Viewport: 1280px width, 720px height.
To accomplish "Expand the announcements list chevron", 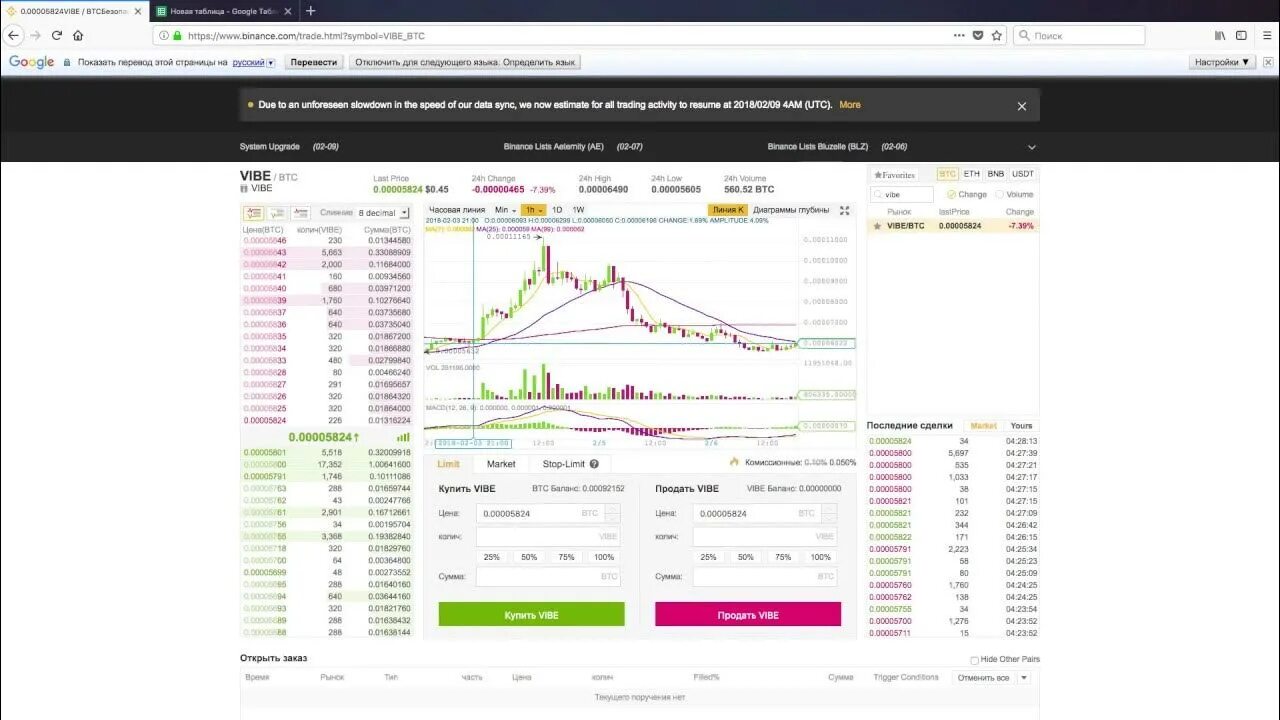I will pyautogui.click(x=1032, y=147).
